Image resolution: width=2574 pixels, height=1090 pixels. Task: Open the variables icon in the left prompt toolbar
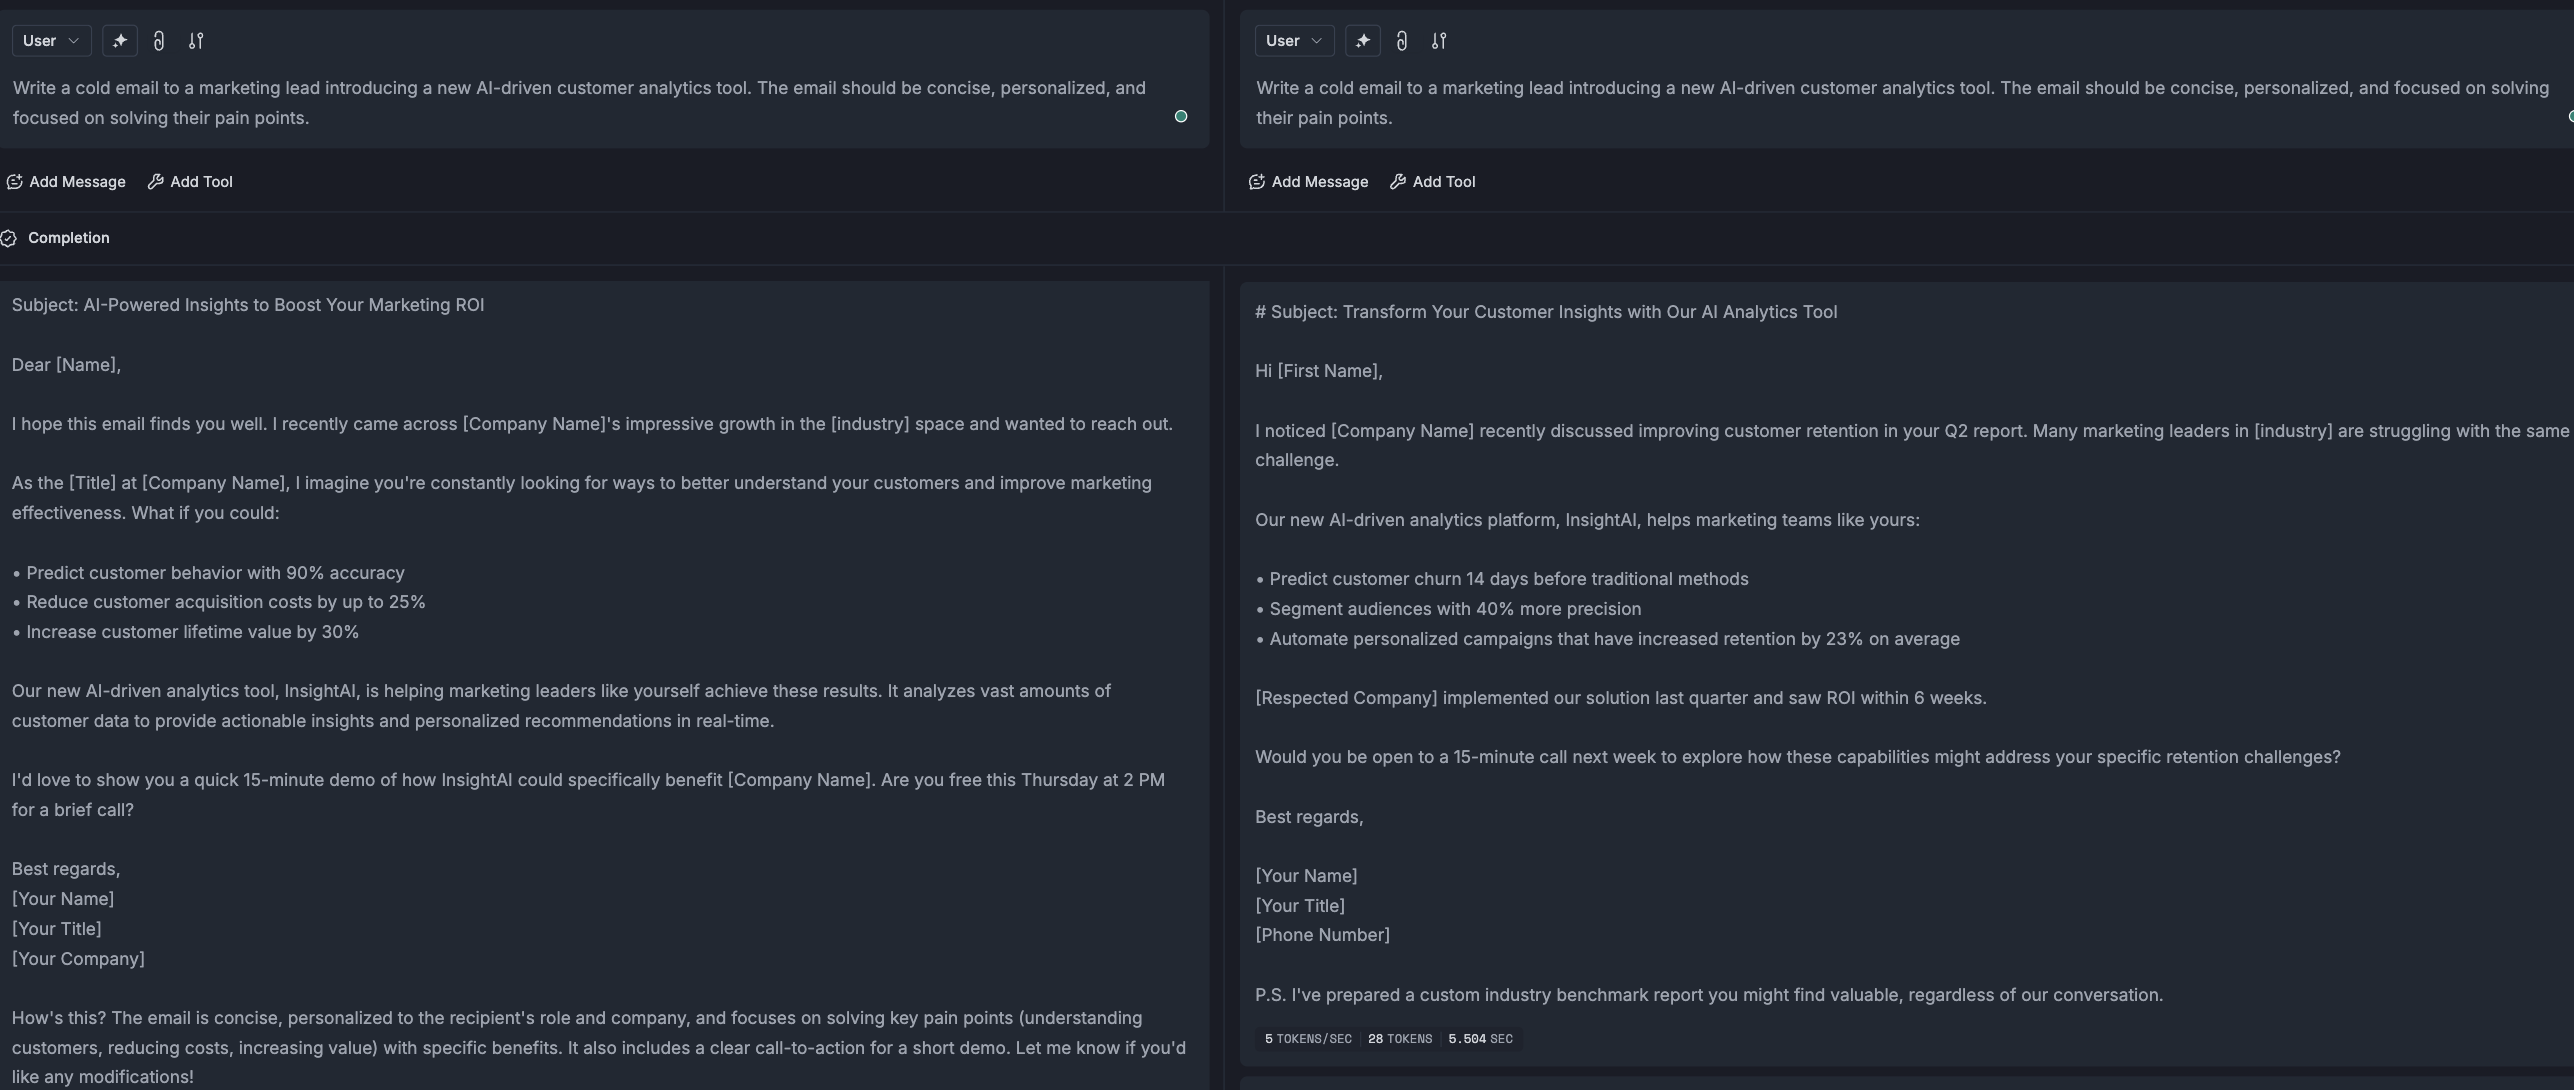click(x=195, y=41)
